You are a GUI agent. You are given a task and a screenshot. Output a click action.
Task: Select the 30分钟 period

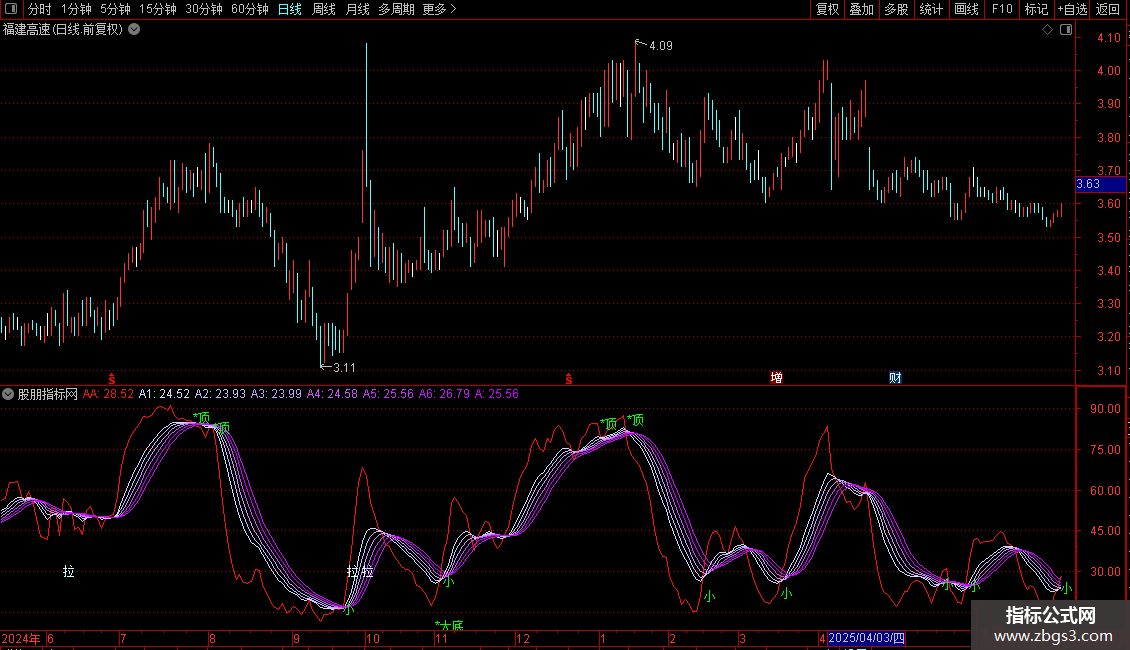click(x=204, y=9)
